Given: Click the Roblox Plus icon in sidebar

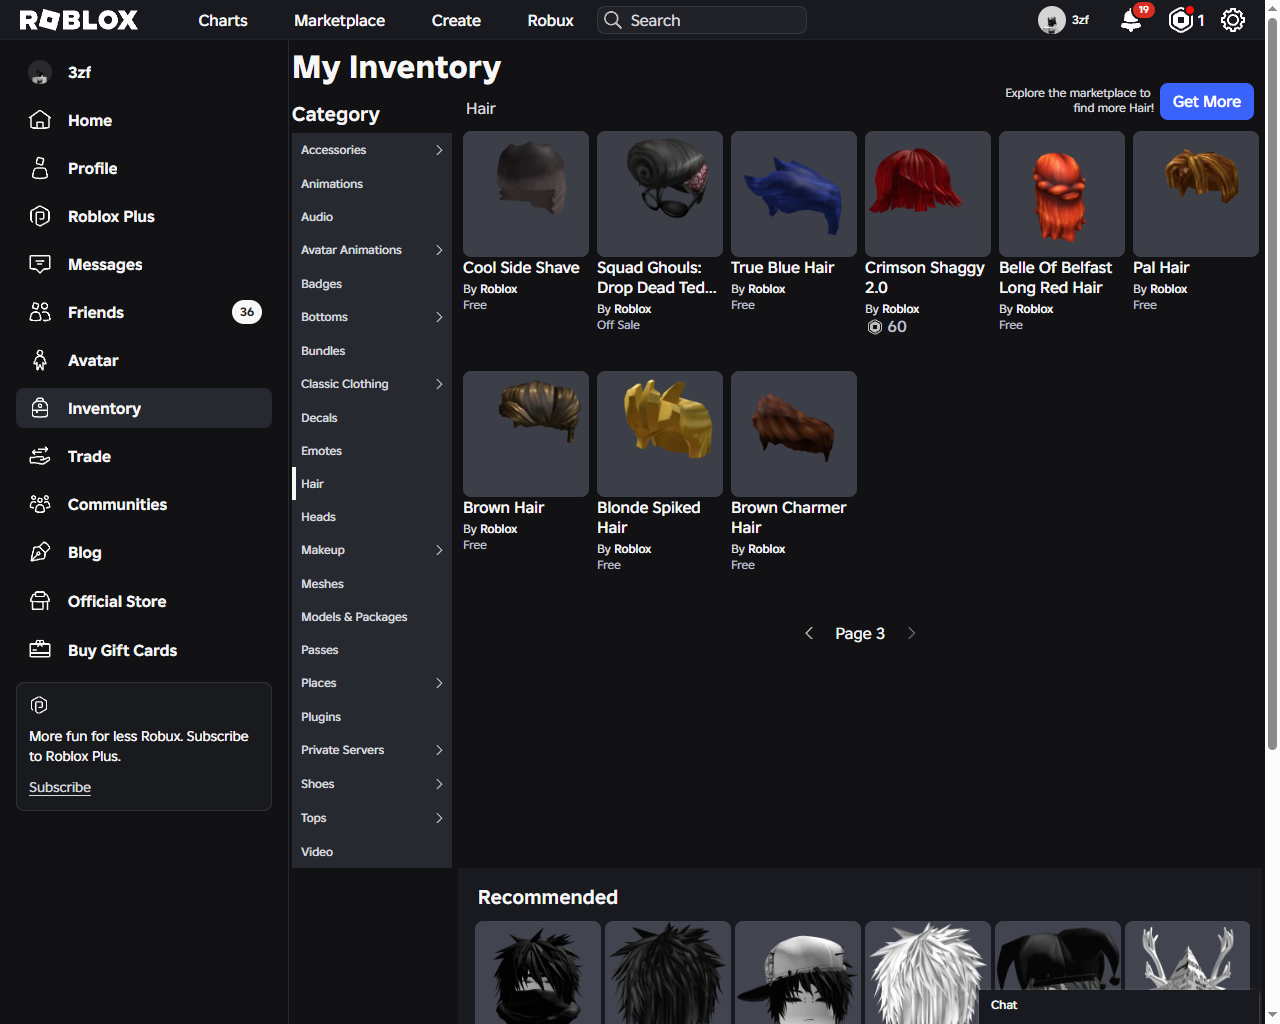Looking at the screenshot, I should [40, 216].
